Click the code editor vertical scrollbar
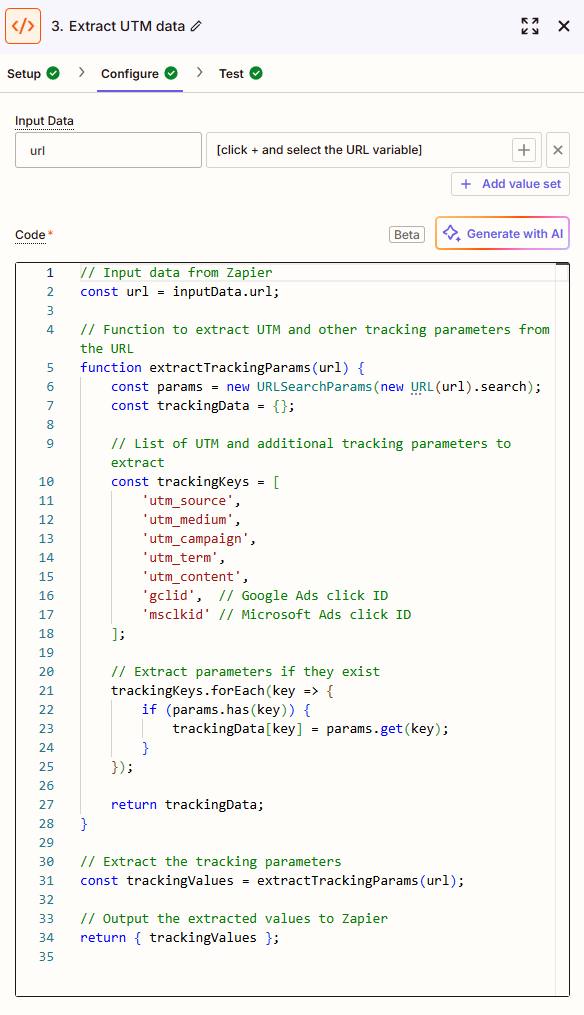Image resolution: width=584 pixels, height=1015 pixels. [x=562, y=629]
